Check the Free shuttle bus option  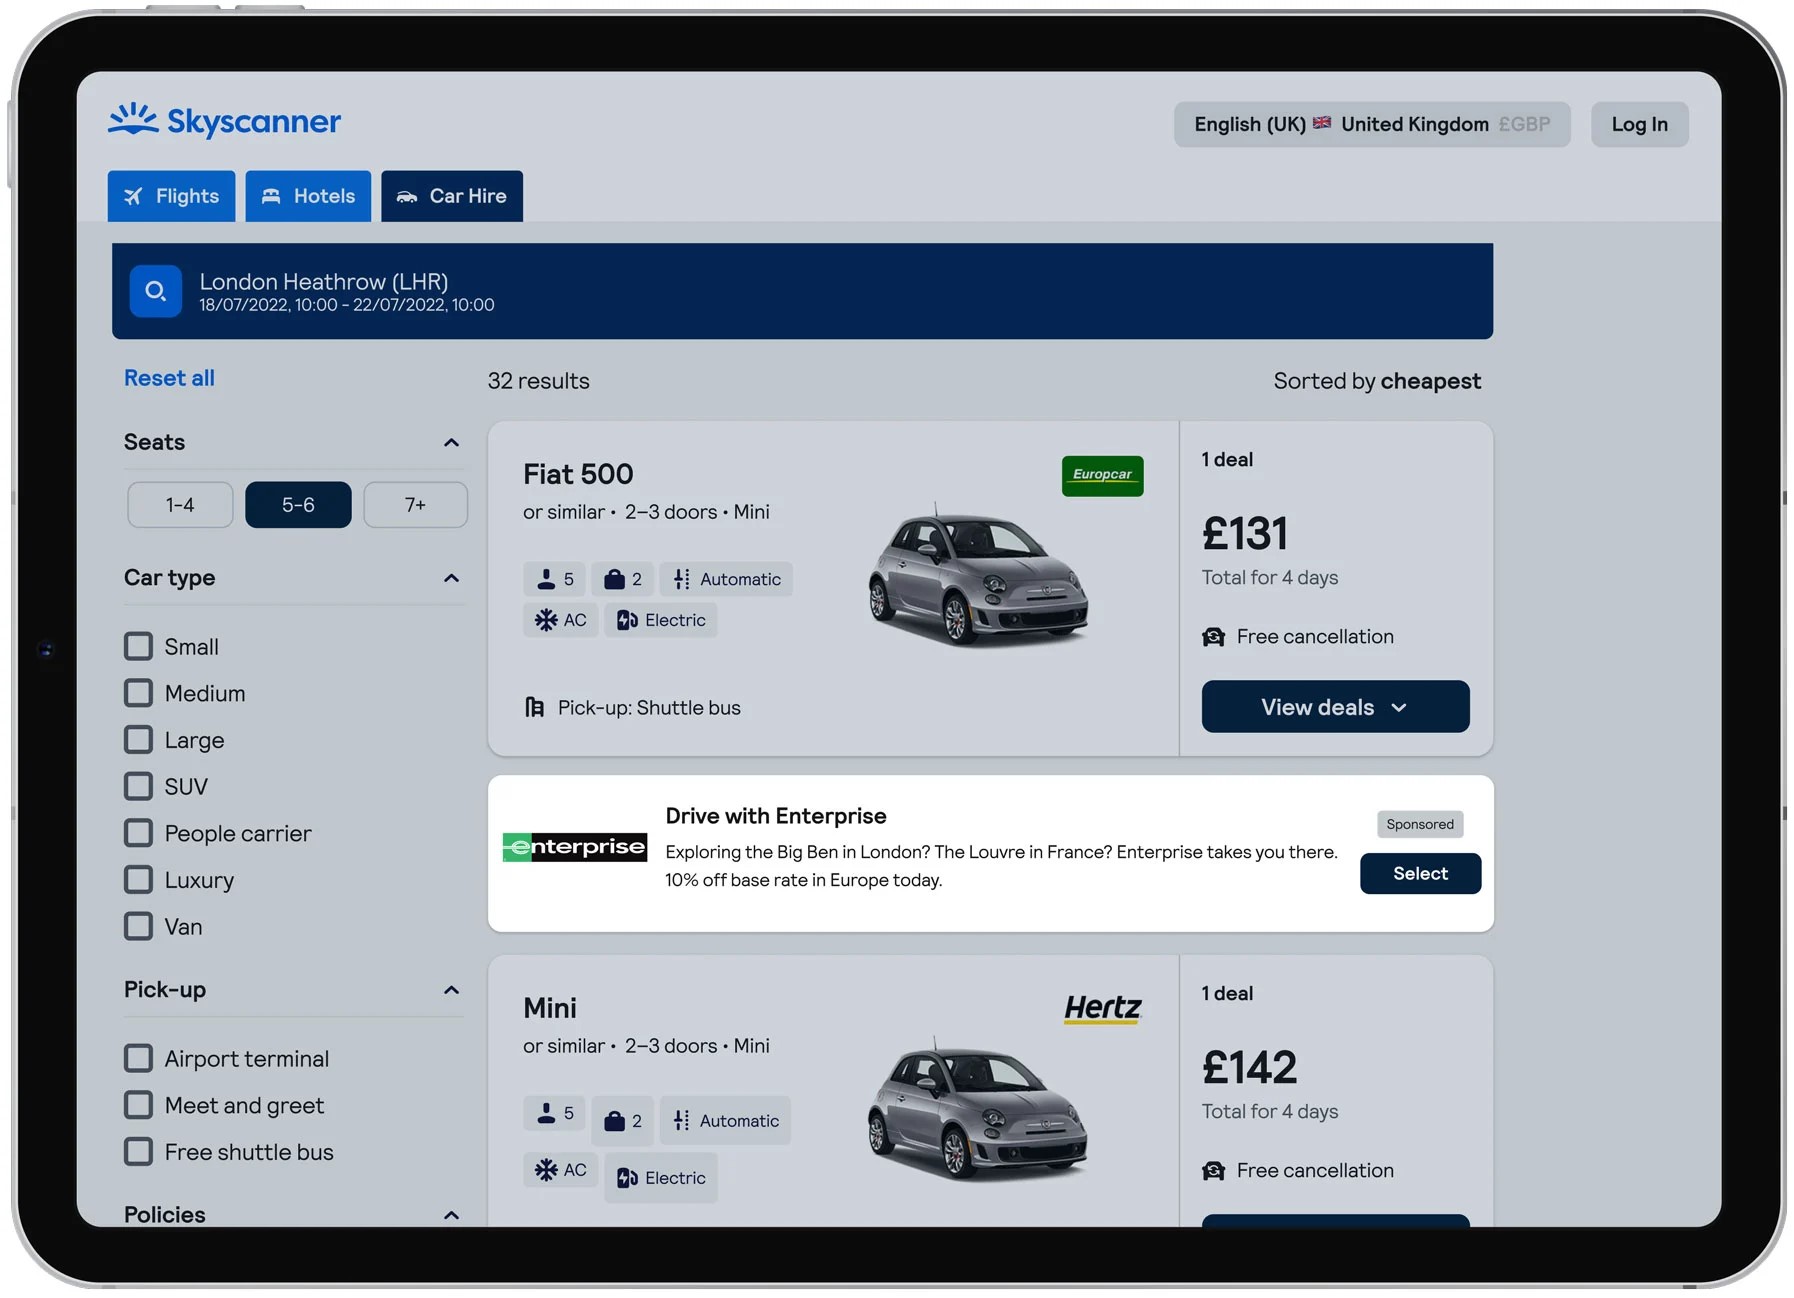(138, 1152)
